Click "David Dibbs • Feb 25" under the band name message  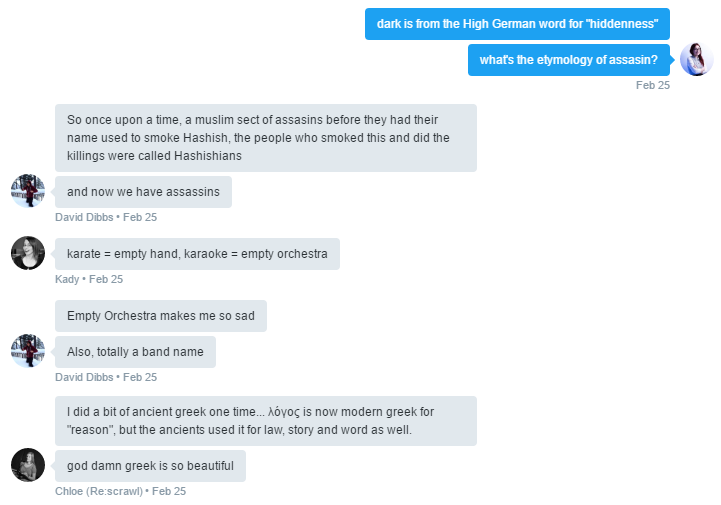point(106,377)
